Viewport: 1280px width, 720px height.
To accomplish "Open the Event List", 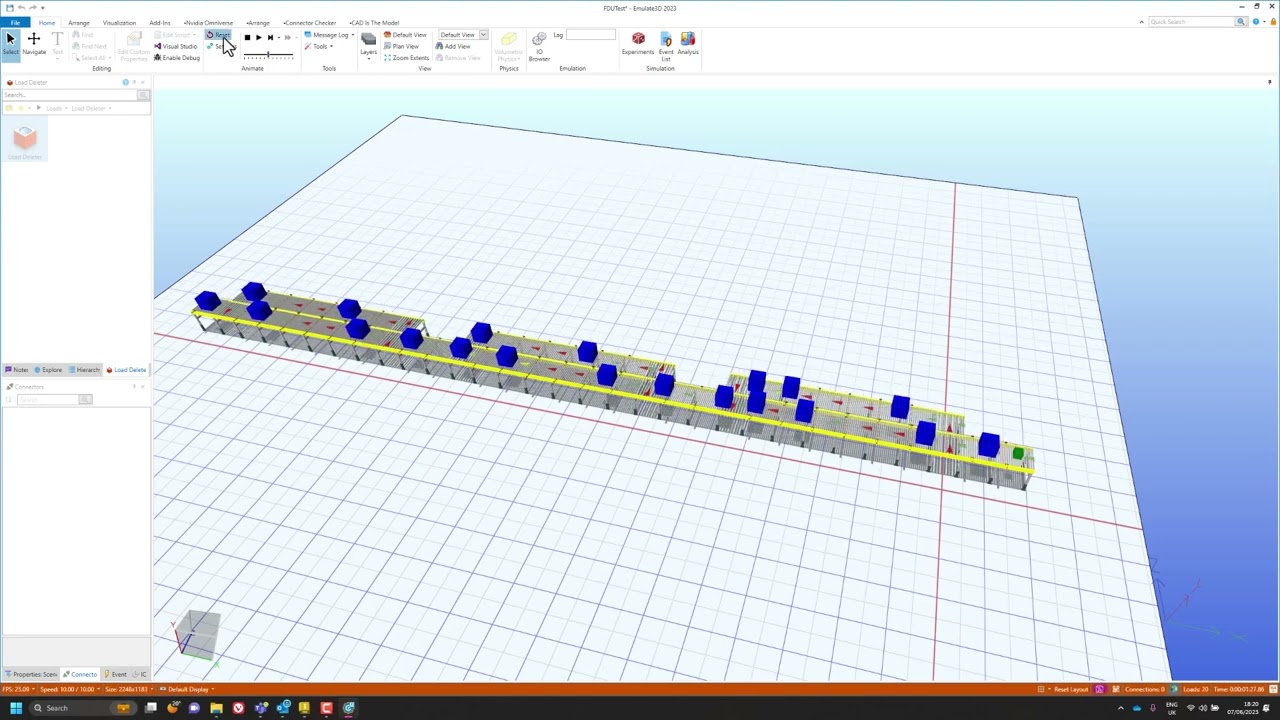I will [x=666, y=46].
